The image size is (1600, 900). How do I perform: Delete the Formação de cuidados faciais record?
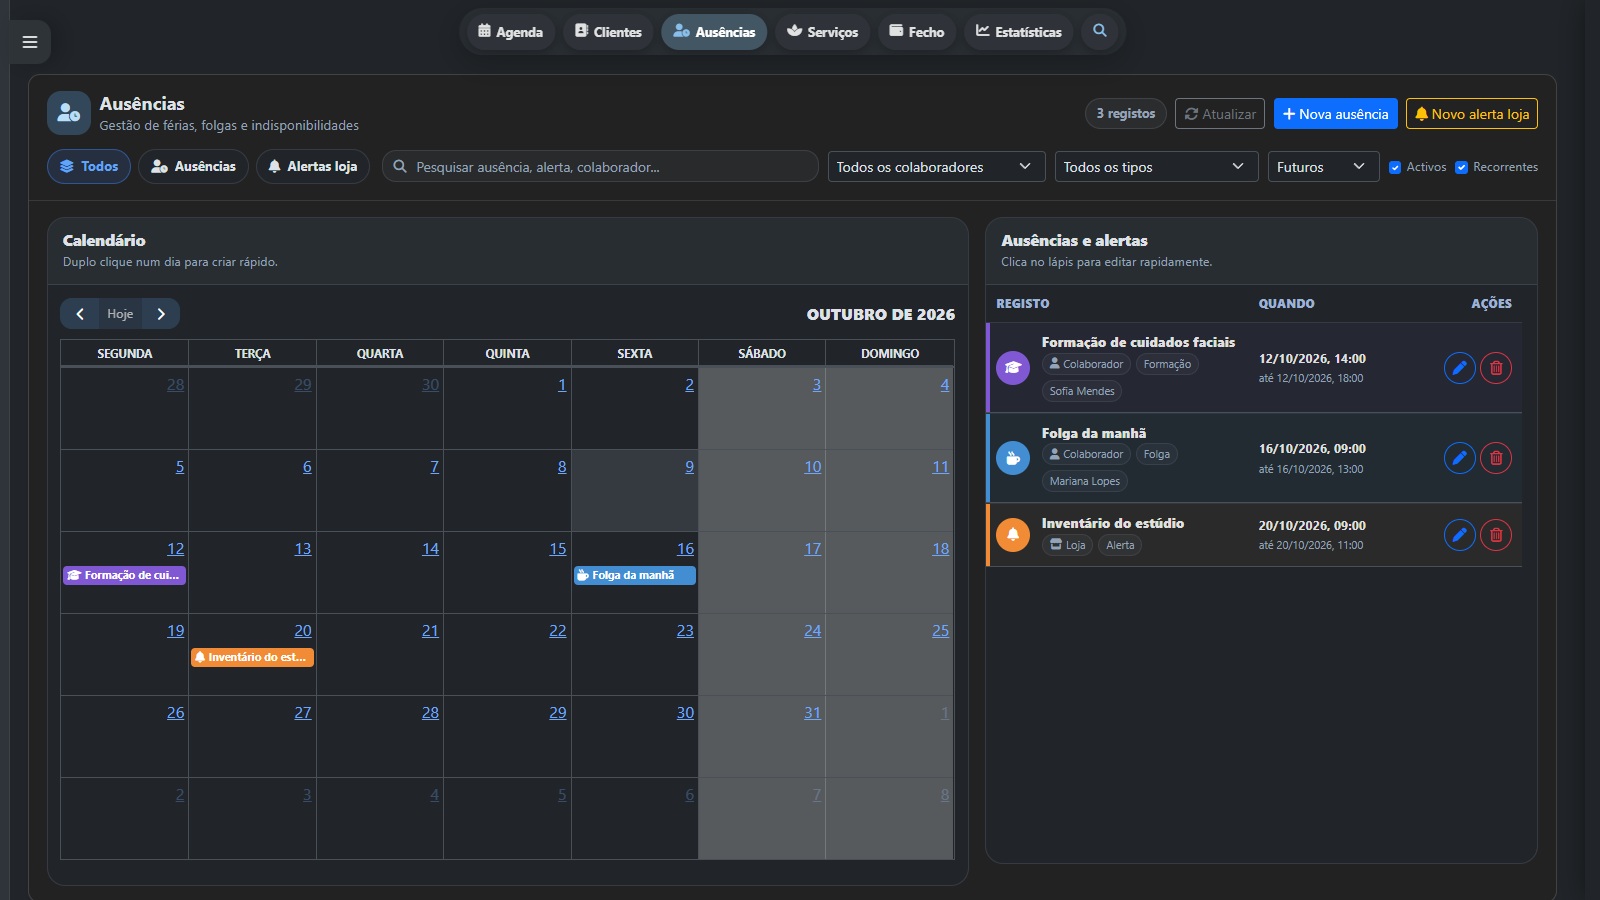[1496, 368]
